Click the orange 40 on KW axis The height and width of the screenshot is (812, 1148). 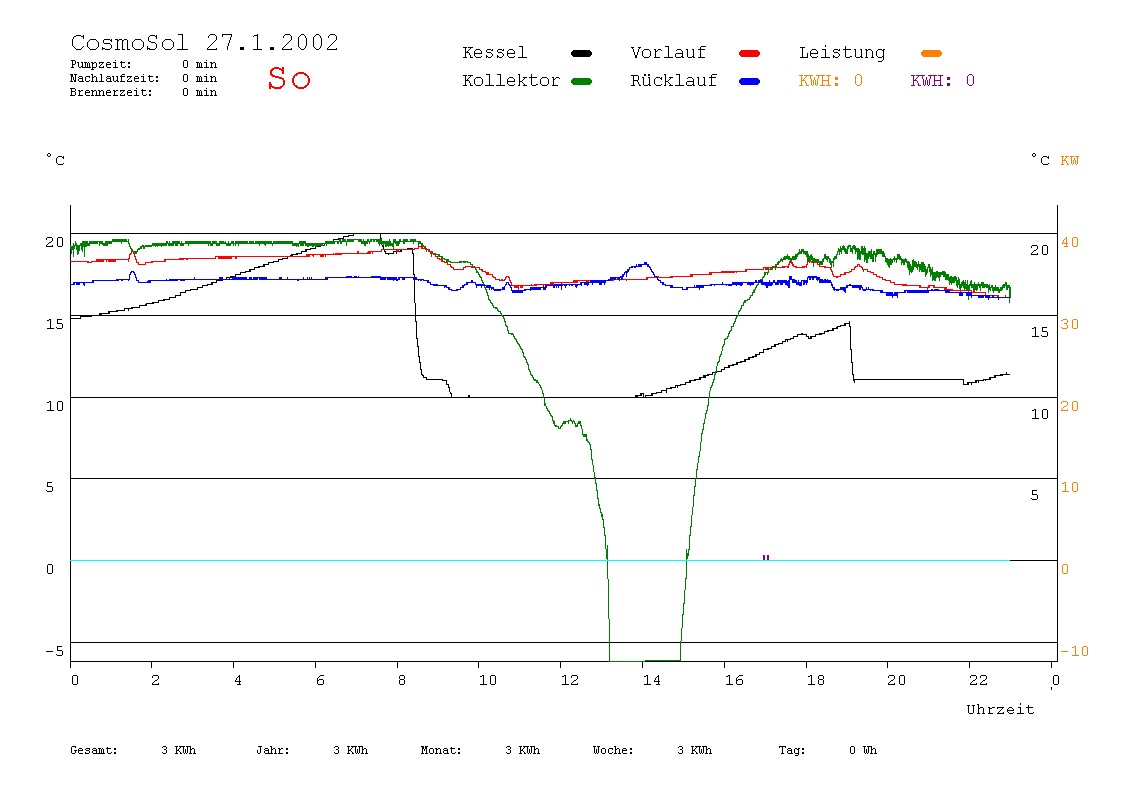click(1070, 242)
